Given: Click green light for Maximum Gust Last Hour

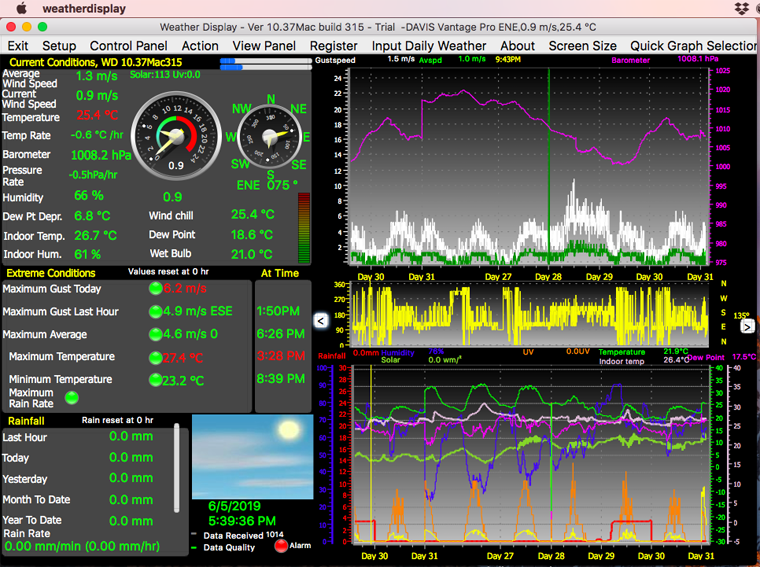Looking at the screenshot, I should (156, 311).
